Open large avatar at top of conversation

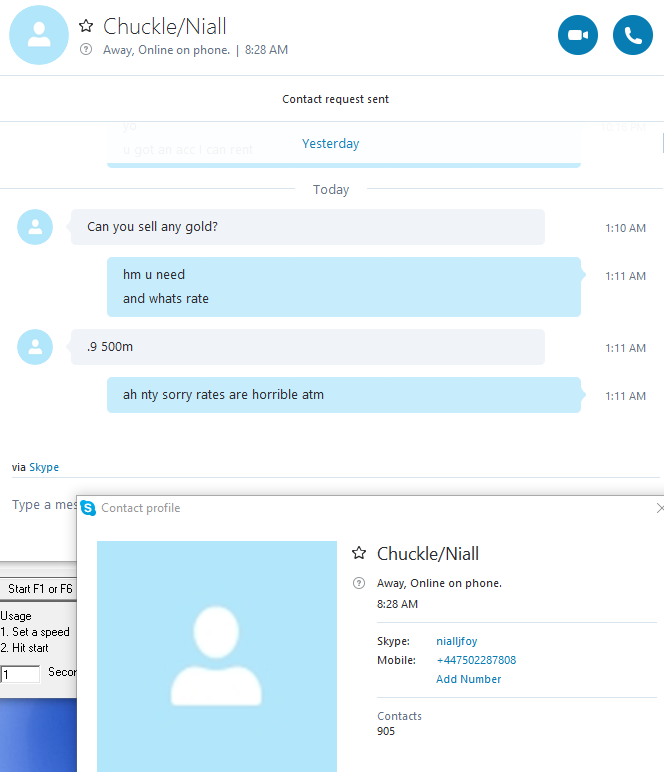39,35
